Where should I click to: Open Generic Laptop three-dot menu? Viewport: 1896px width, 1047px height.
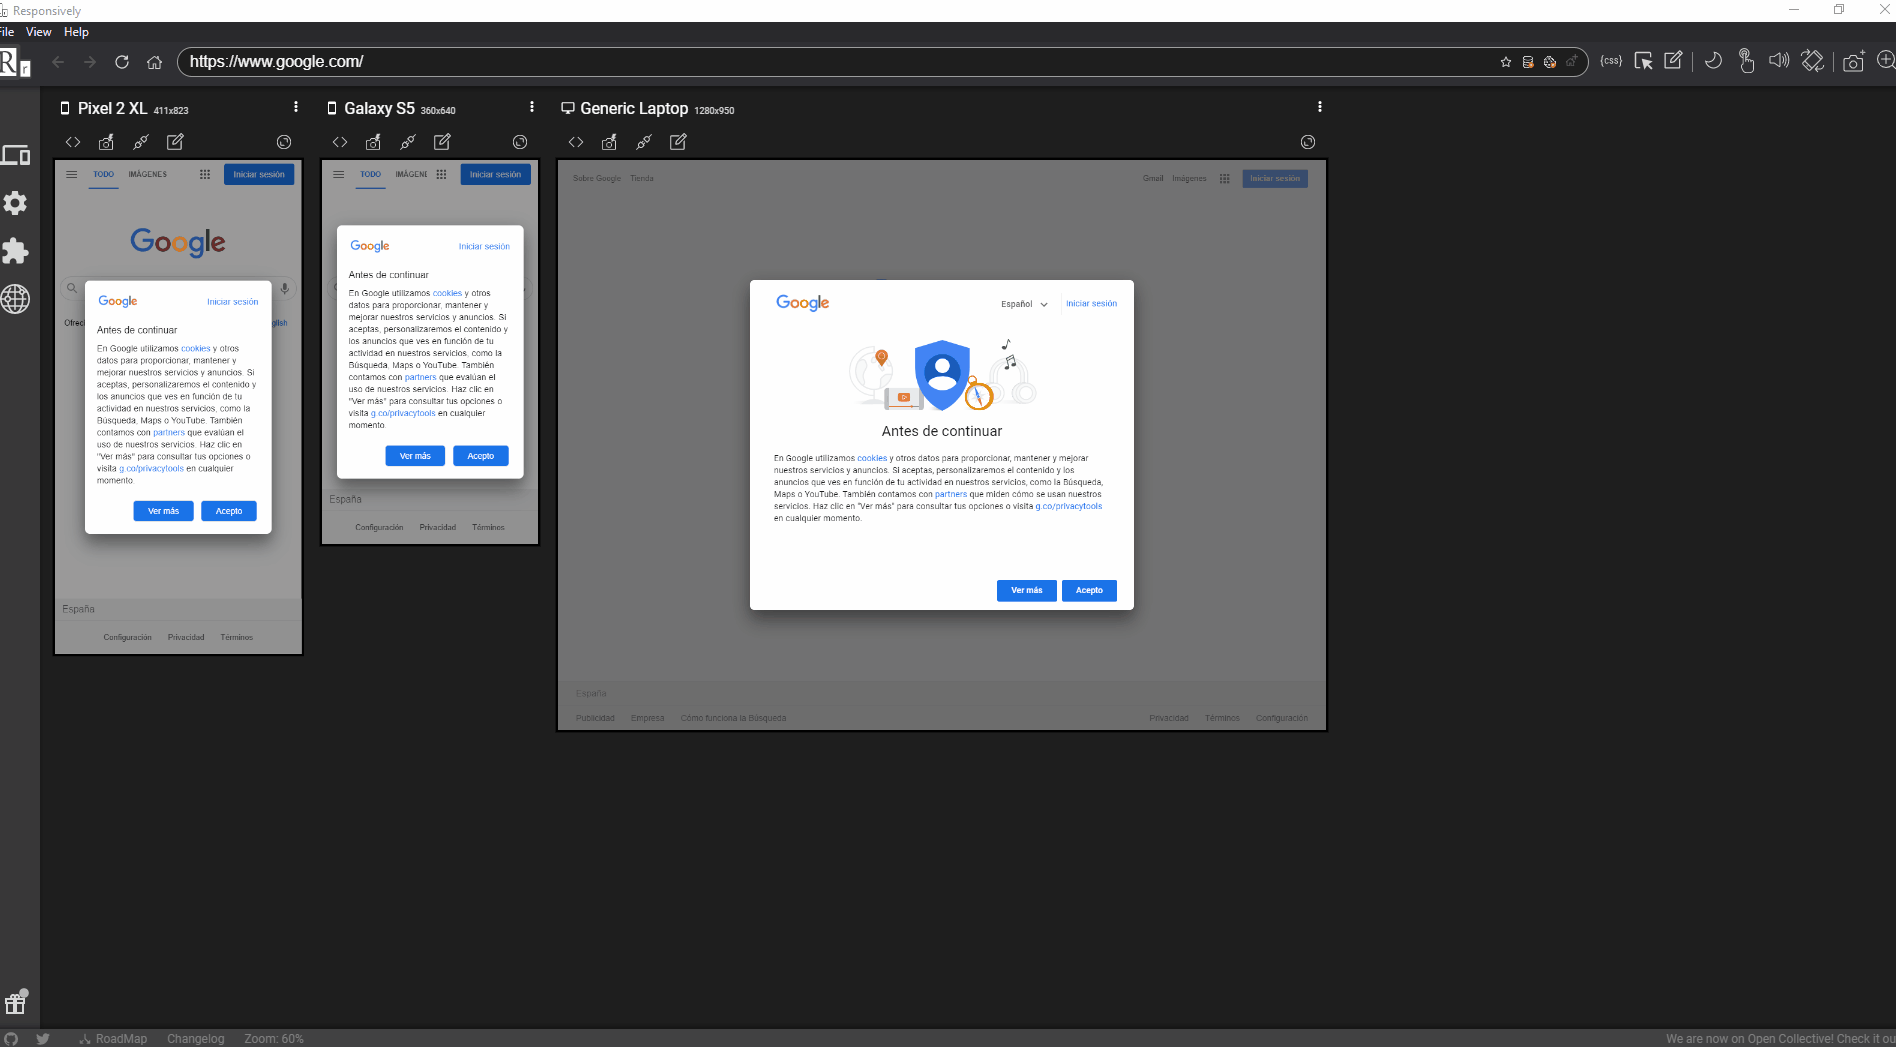1319,107
